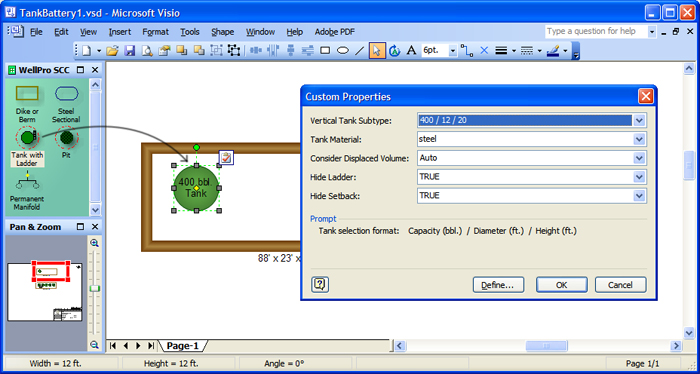Click the Steel Sectional stencil shape
The image size is (700, 374).
tap(66, 104)
